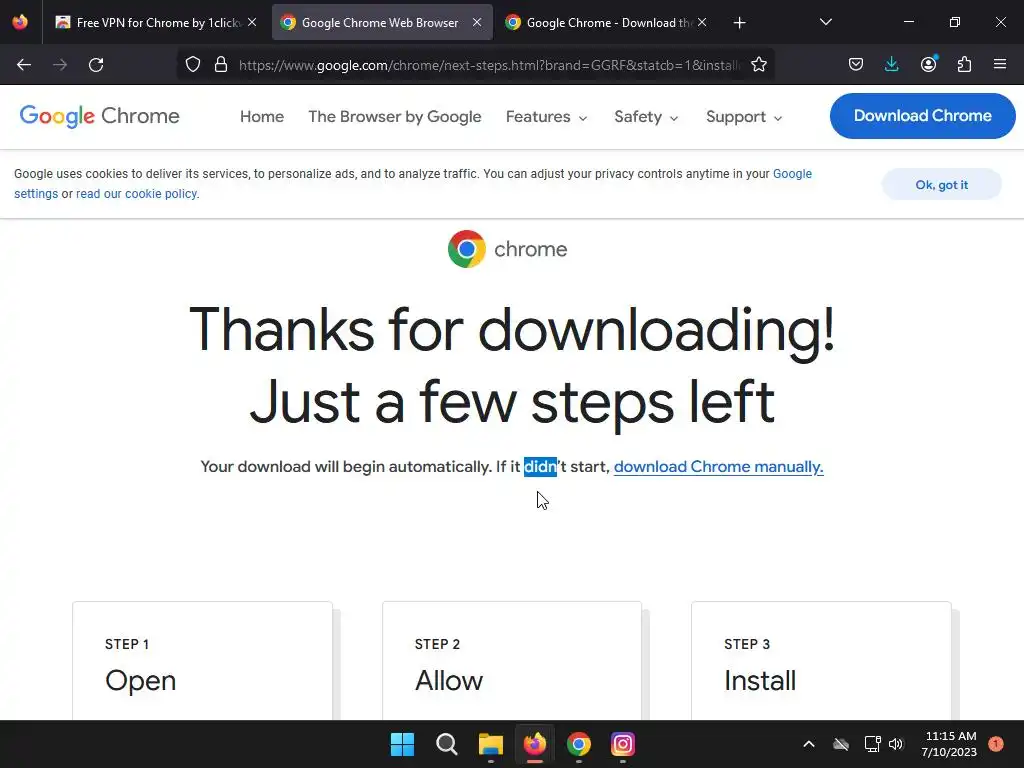List all tabs dropdown arrow

[825, 22]
